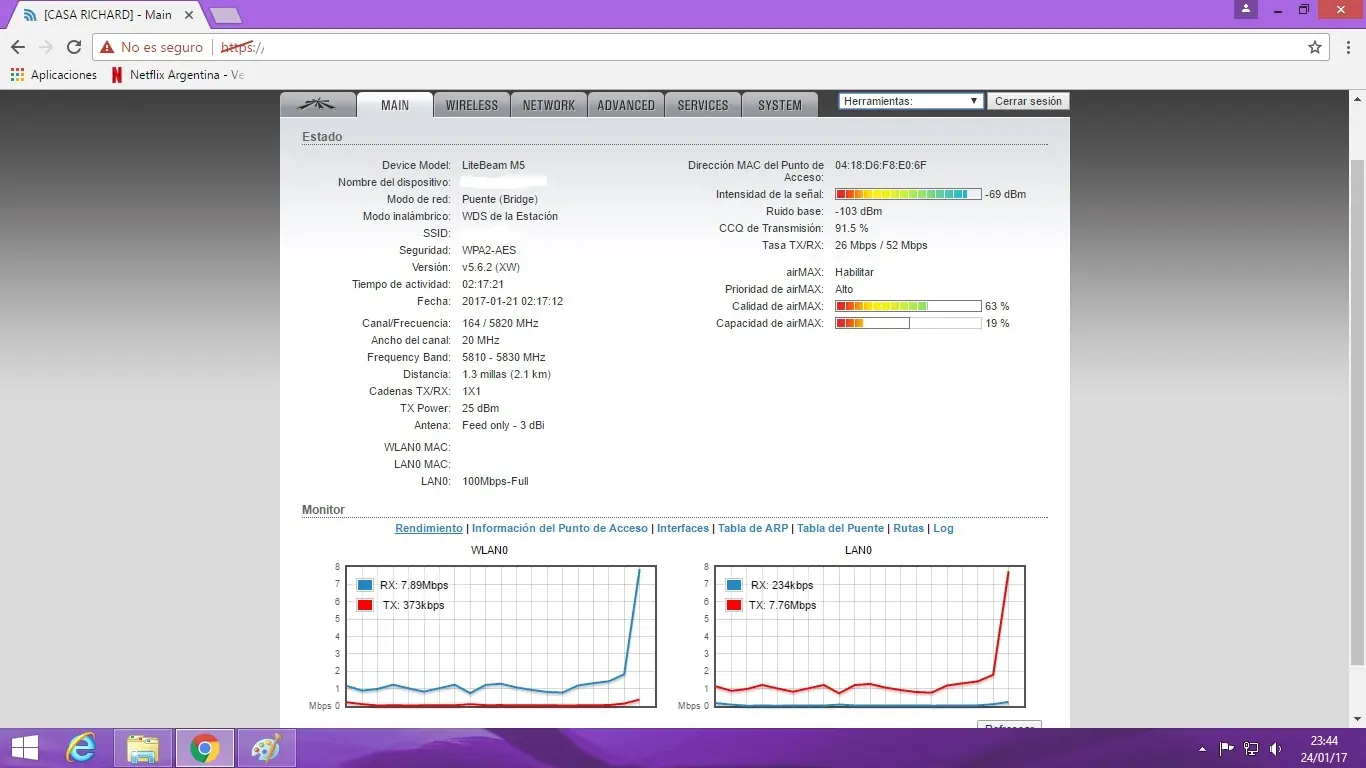The width and height of the screenshot is (1366, 768).
Task: Open the NETWORK tab
Action: click(548, 105)
